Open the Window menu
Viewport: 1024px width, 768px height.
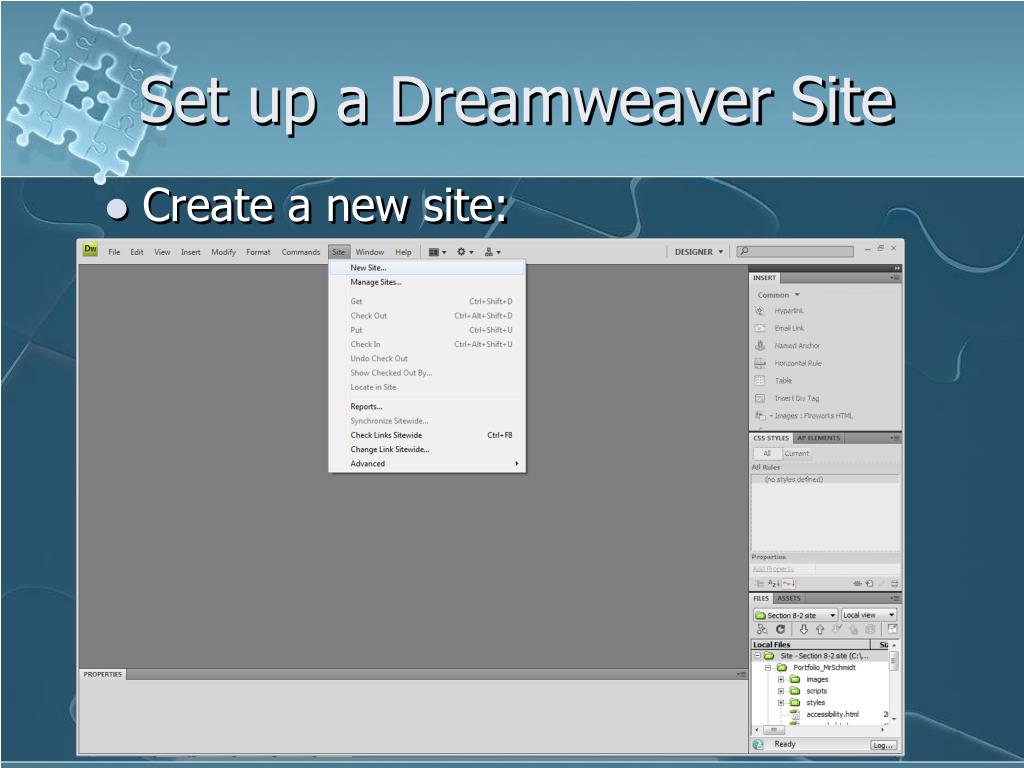(370, 252)
